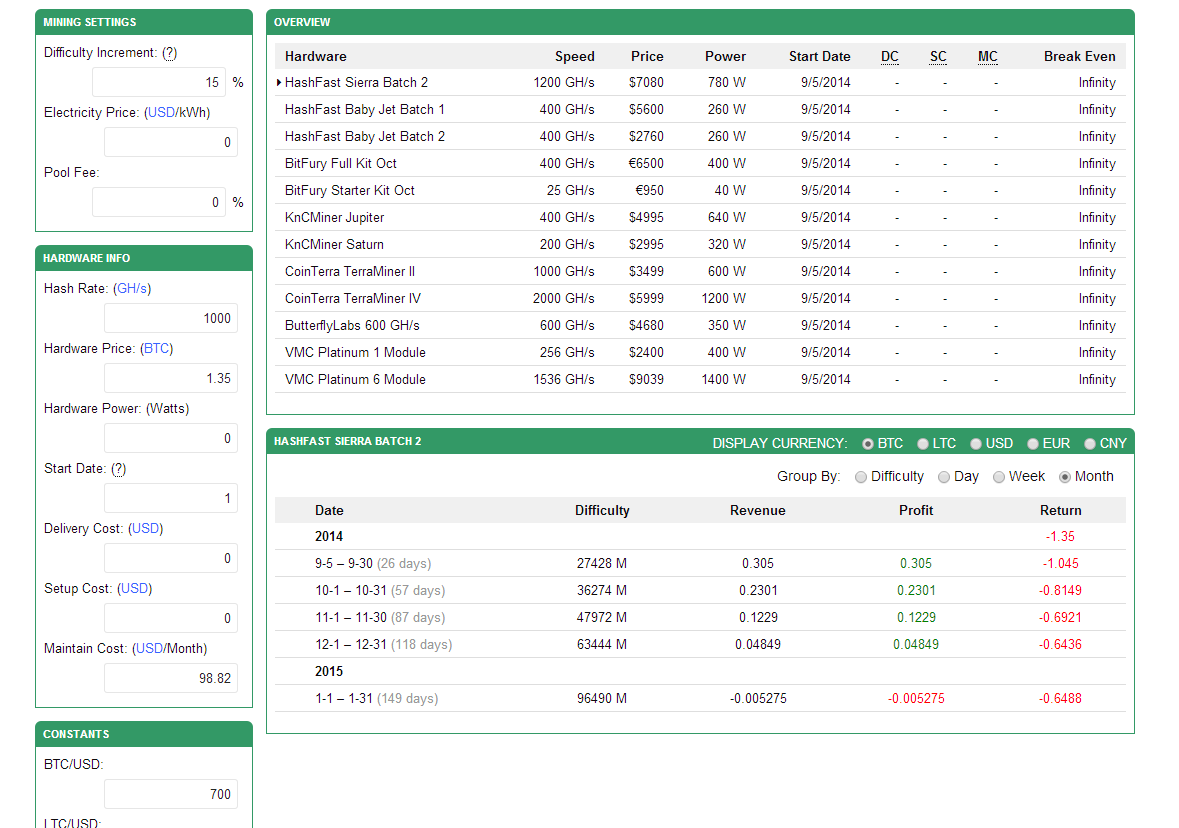1179x828 pixels.
Task: Select BTC display currency radio button
Action: point(868,444)
